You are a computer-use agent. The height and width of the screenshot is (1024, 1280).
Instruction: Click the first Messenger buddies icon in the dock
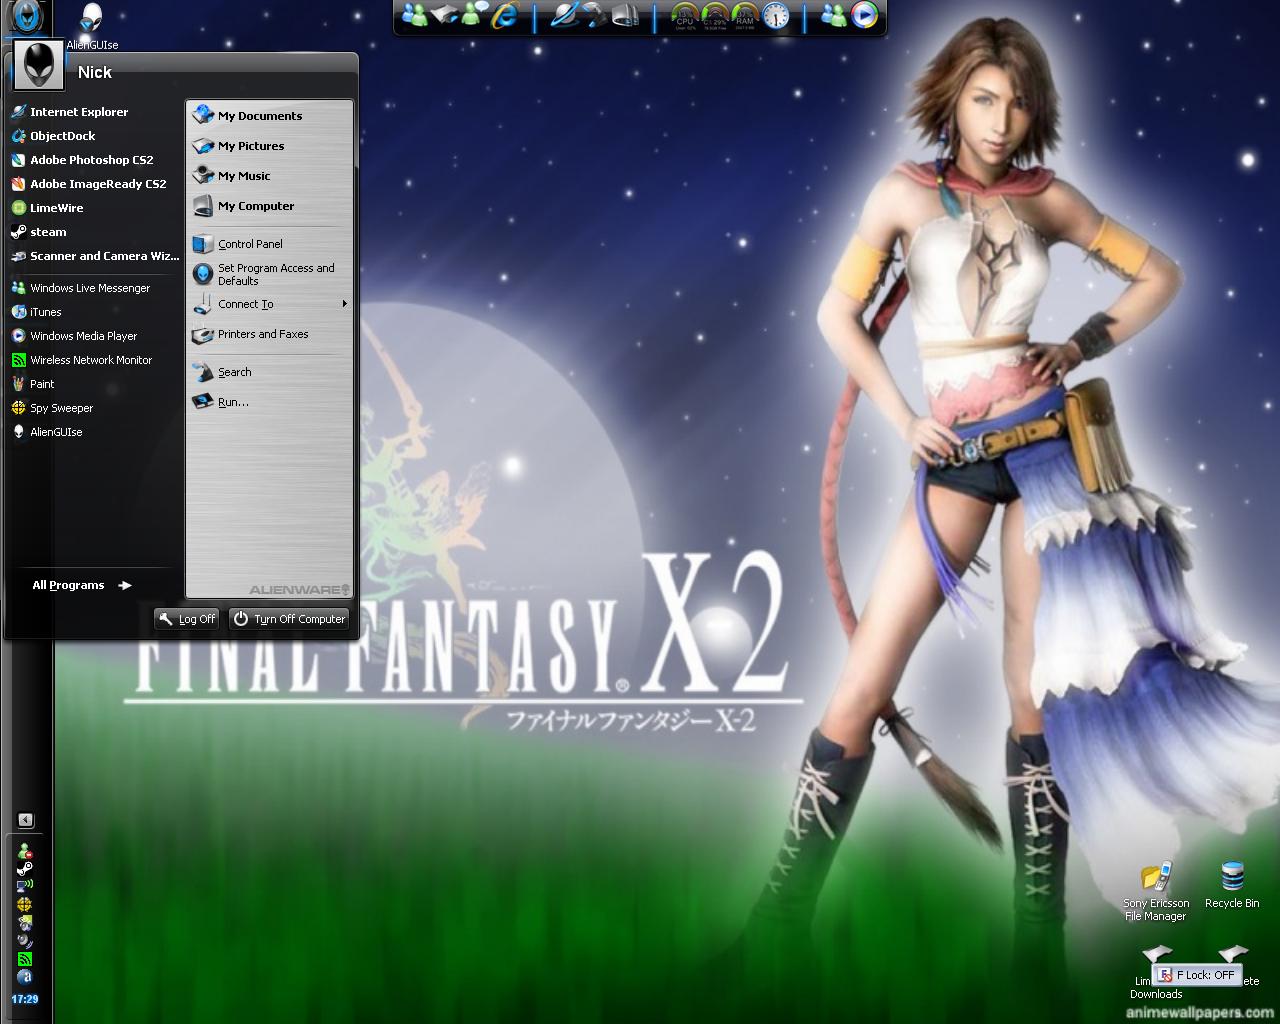(x=415, y=15)
